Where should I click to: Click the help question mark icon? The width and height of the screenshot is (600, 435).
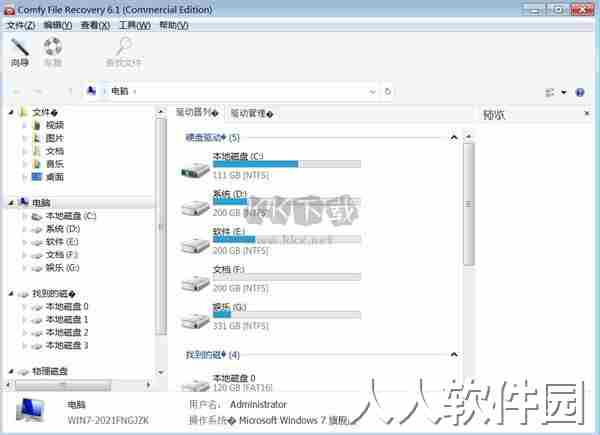(x=580, y=92)
